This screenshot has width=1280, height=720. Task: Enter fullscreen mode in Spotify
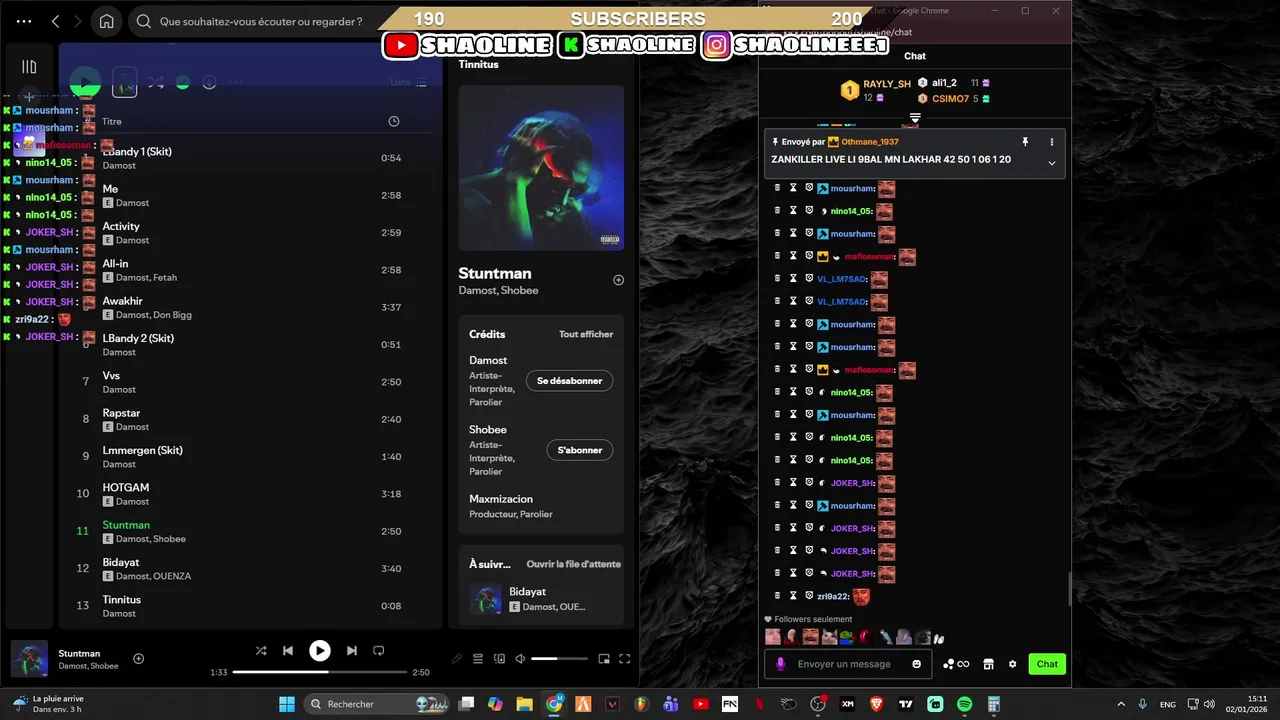[x=624, y=658]
